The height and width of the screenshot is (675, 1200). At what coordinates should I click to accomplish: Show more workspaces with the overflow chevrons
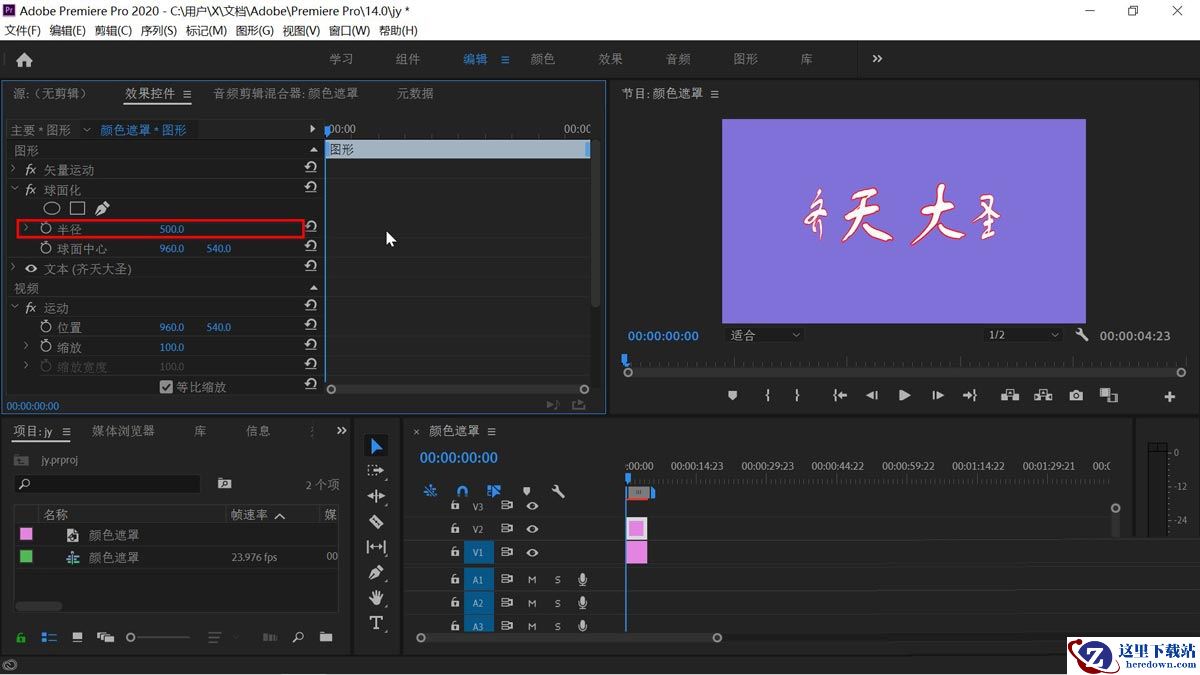coord(877,59)
